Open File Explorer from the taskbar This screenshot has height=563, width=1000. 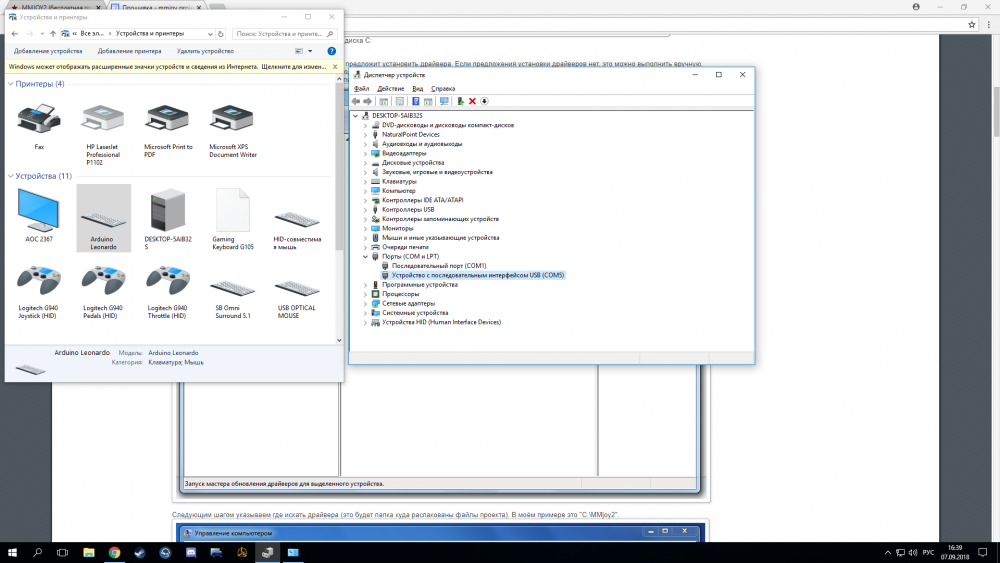pyautogui.click(x=89, y=552)
